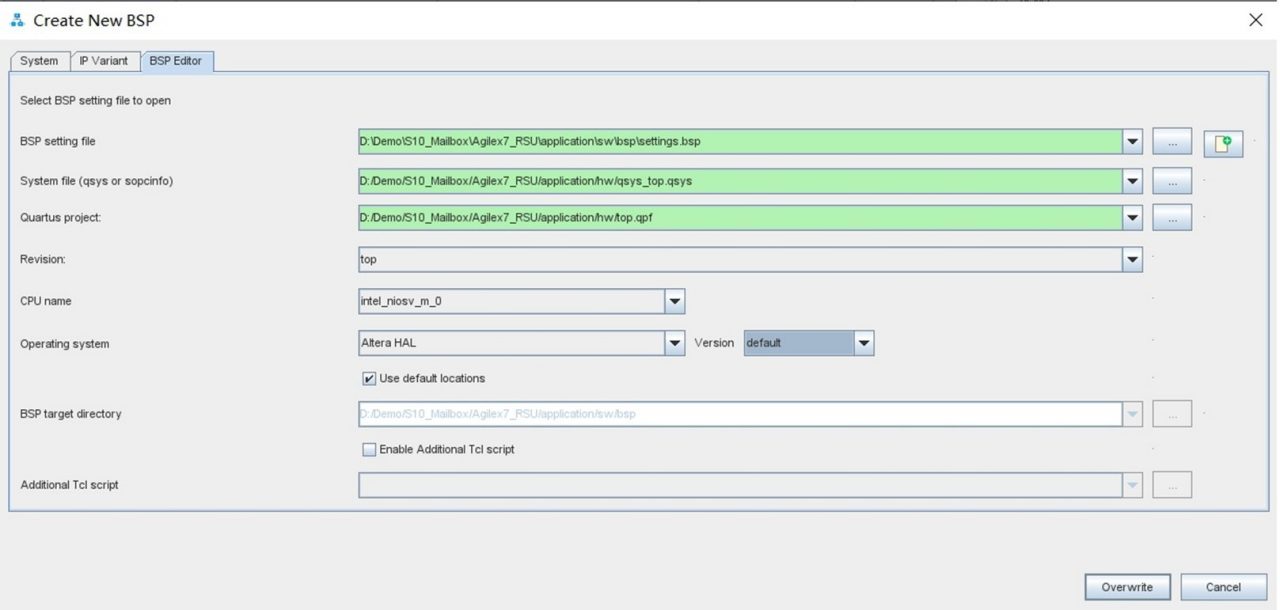Browse for the BSP setting file
Screen dimensions: 1280x610
pyautogui.click(x=1172, y=142)
